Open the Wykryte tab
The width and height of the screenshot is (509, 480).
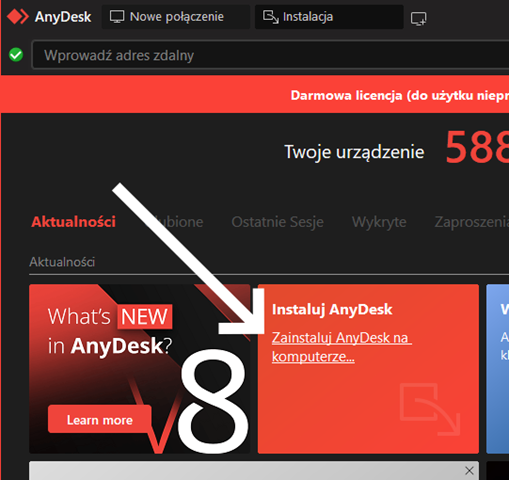(379, 222)
